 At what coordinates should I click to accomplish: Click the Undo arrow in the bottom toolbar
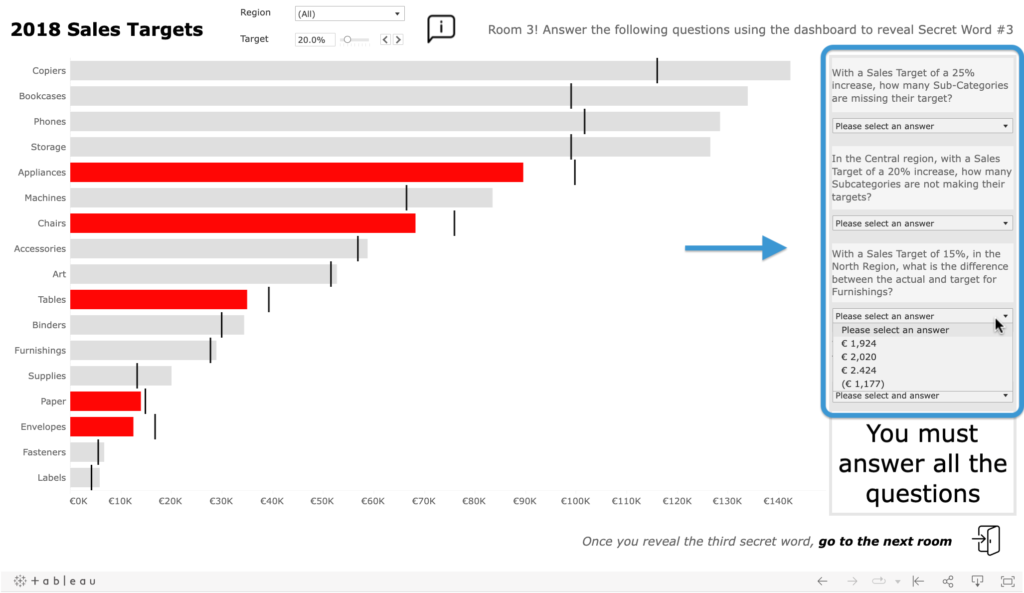pyautogui.click(x=821, y=581)
